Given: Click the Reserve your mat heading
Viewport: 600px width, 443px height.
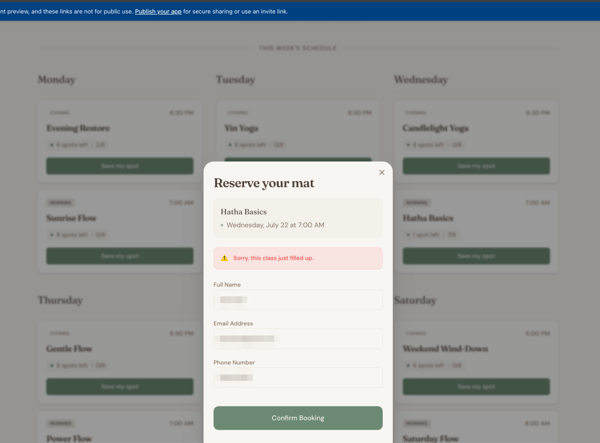Looking at the screenshot, I should point(264,183).
